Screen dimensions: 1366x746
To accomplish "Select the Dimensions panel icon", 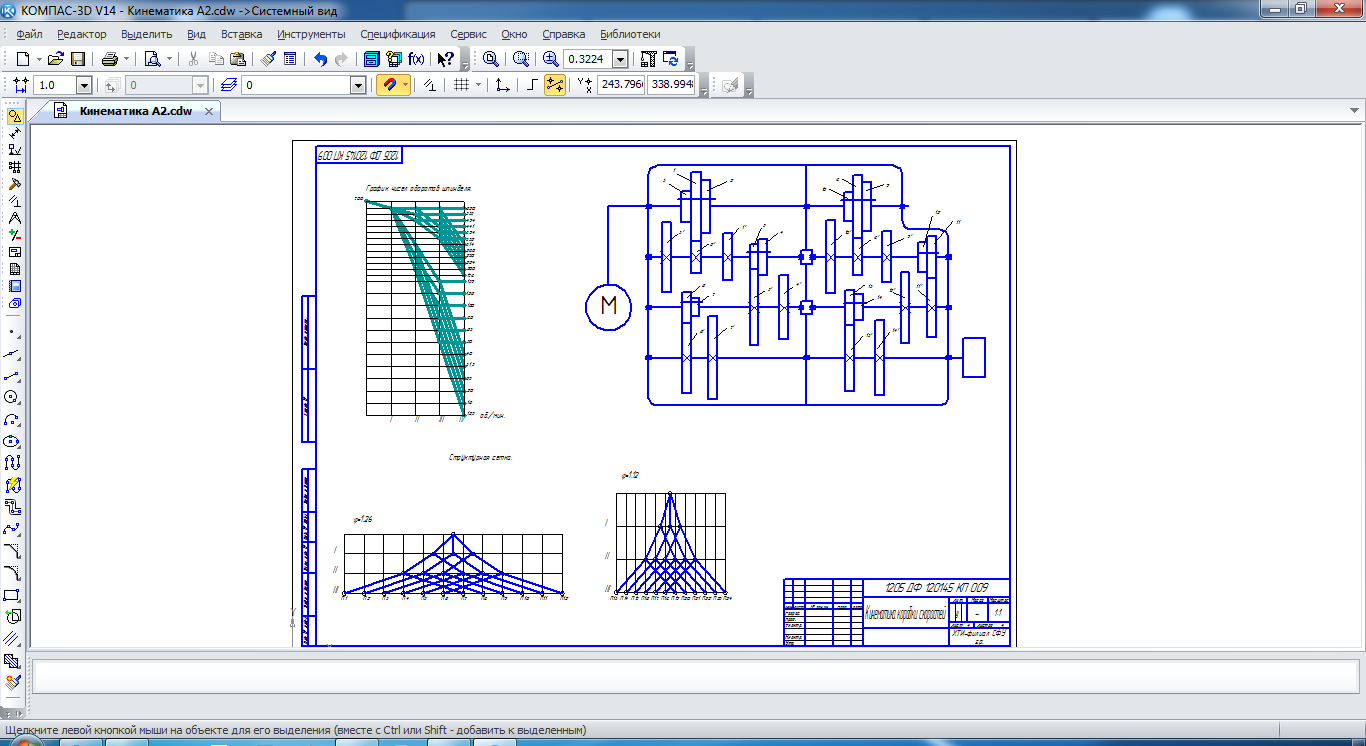I will tap(14, 133).
